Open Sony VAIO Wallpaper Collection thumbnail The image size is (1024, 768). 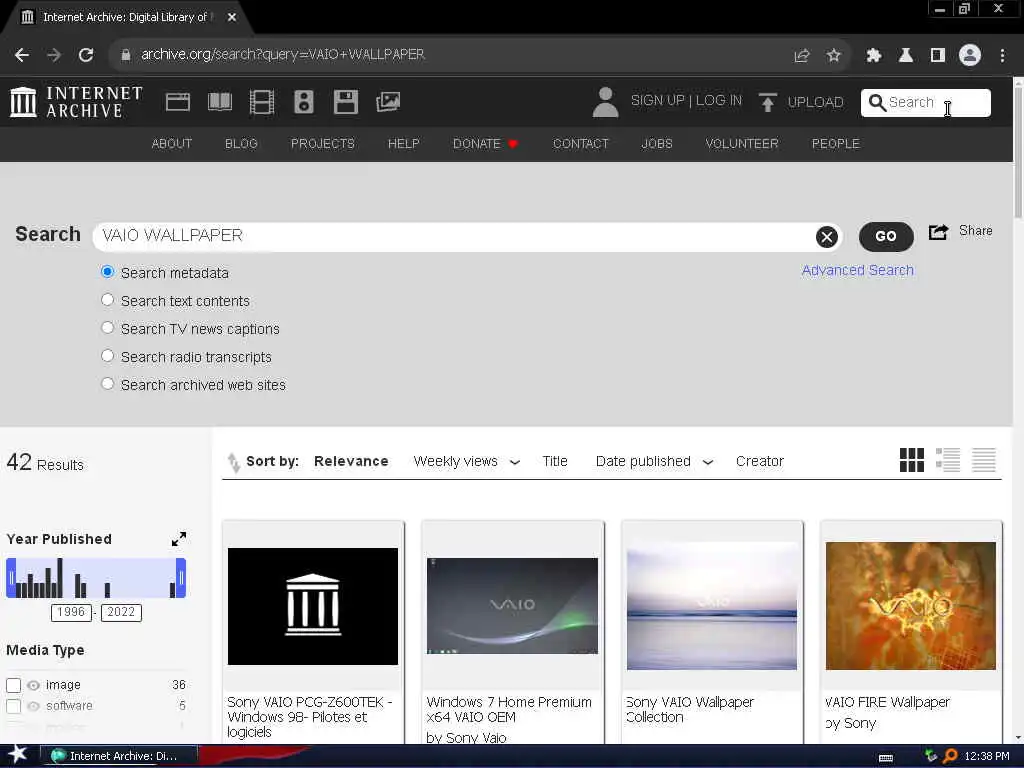711,606
